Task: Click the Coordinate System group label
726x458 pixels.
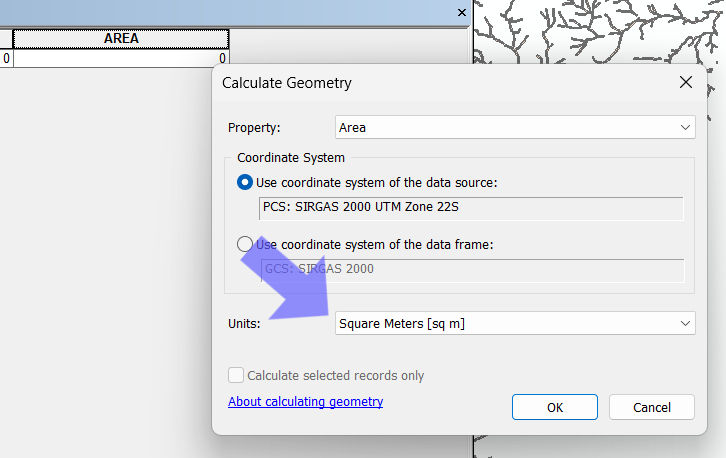Action: [291, 158]
